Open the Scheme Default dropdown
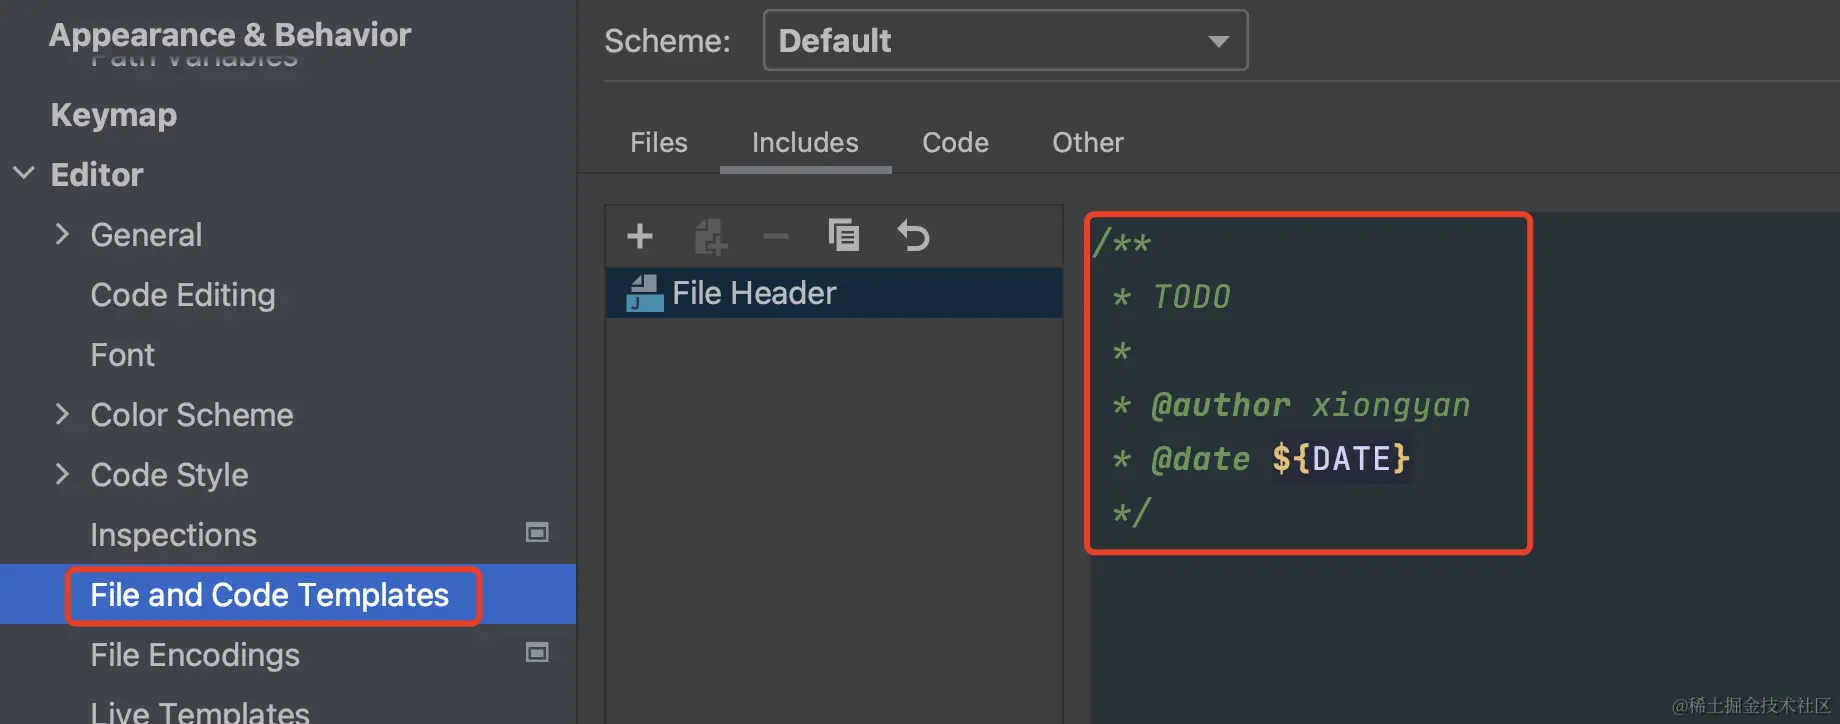Screen dimensions: 1840x724 click(x=1005, y=41)
